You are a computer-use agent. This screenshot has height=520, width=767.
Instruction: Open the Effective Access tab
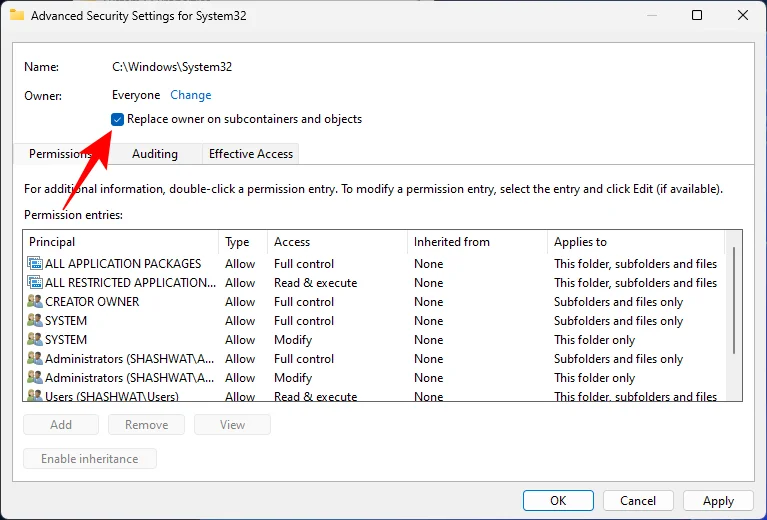pos(250,154)
